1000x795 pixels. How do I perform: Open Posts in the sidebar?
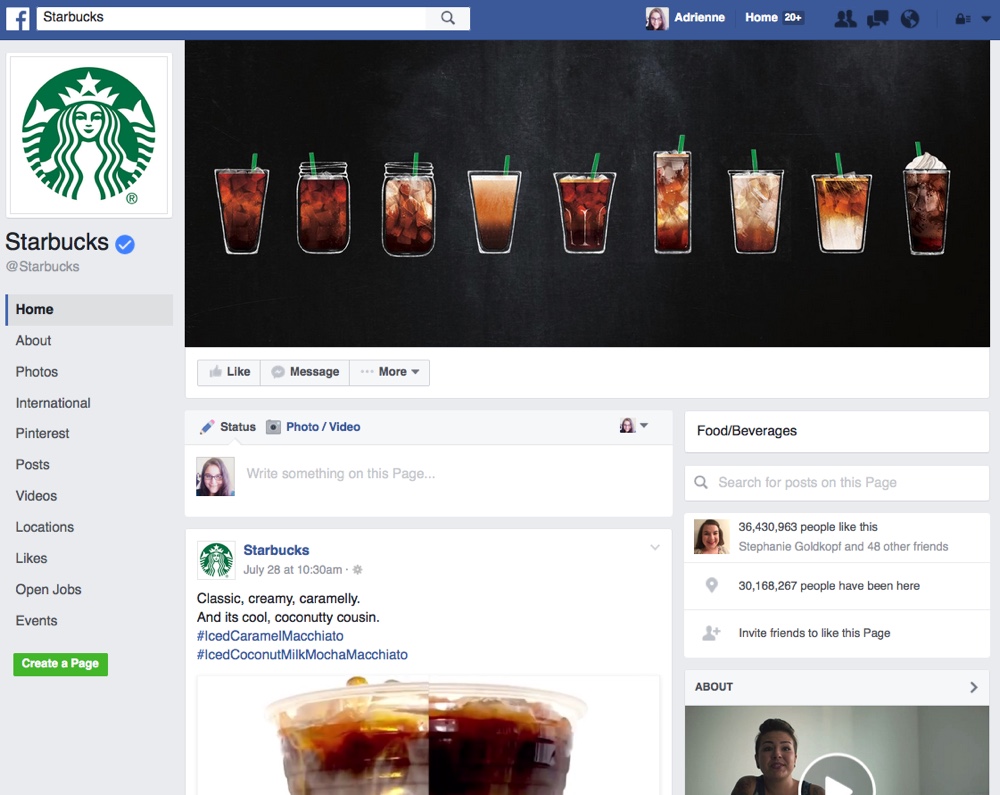33,465
